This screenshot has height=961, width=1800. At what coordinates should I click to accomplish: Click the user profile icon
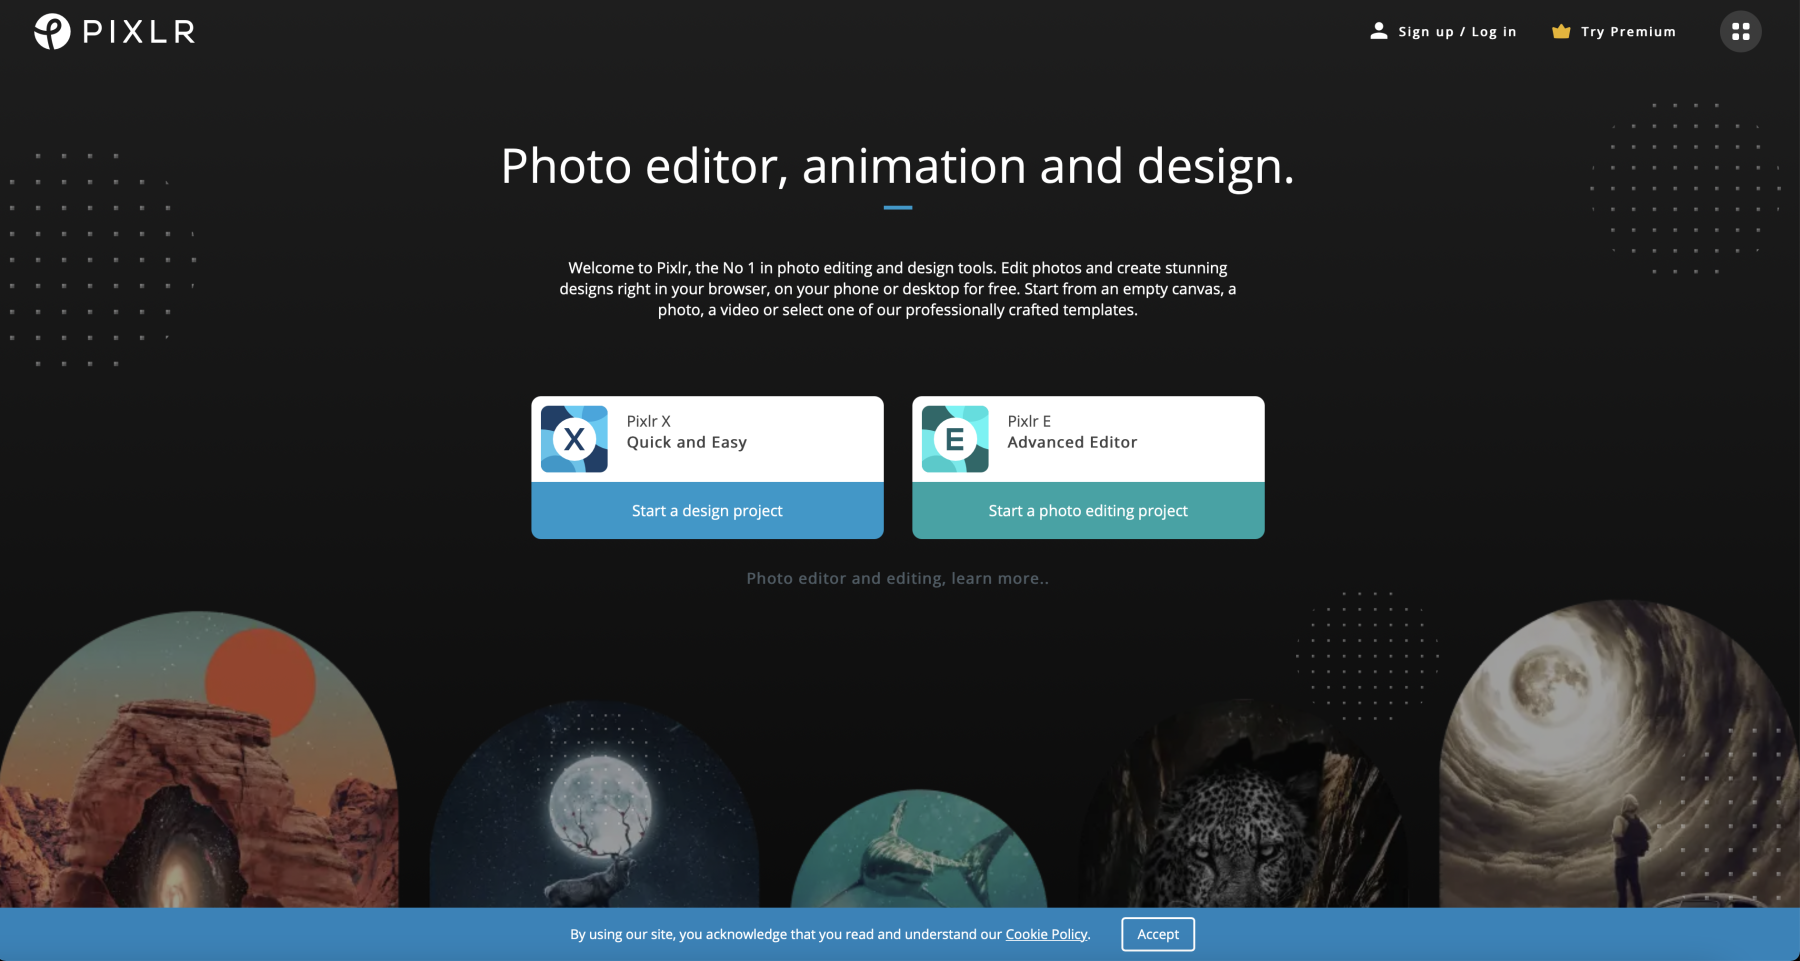[1379, 31]
